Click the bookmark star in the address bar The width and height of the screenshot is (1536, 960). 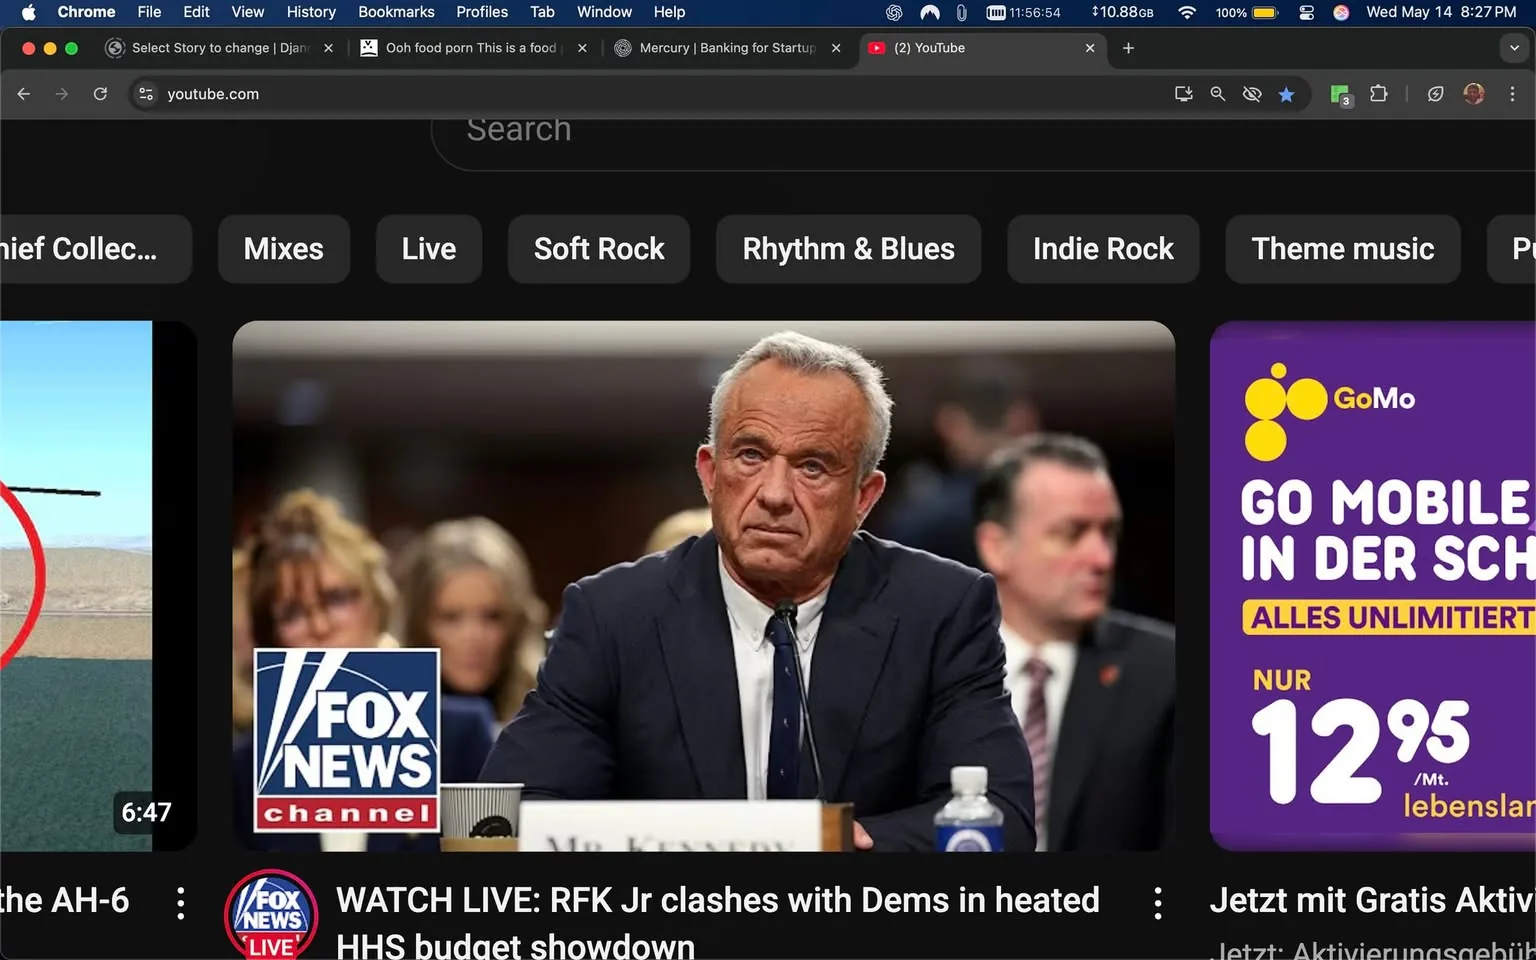point(1287,94)
